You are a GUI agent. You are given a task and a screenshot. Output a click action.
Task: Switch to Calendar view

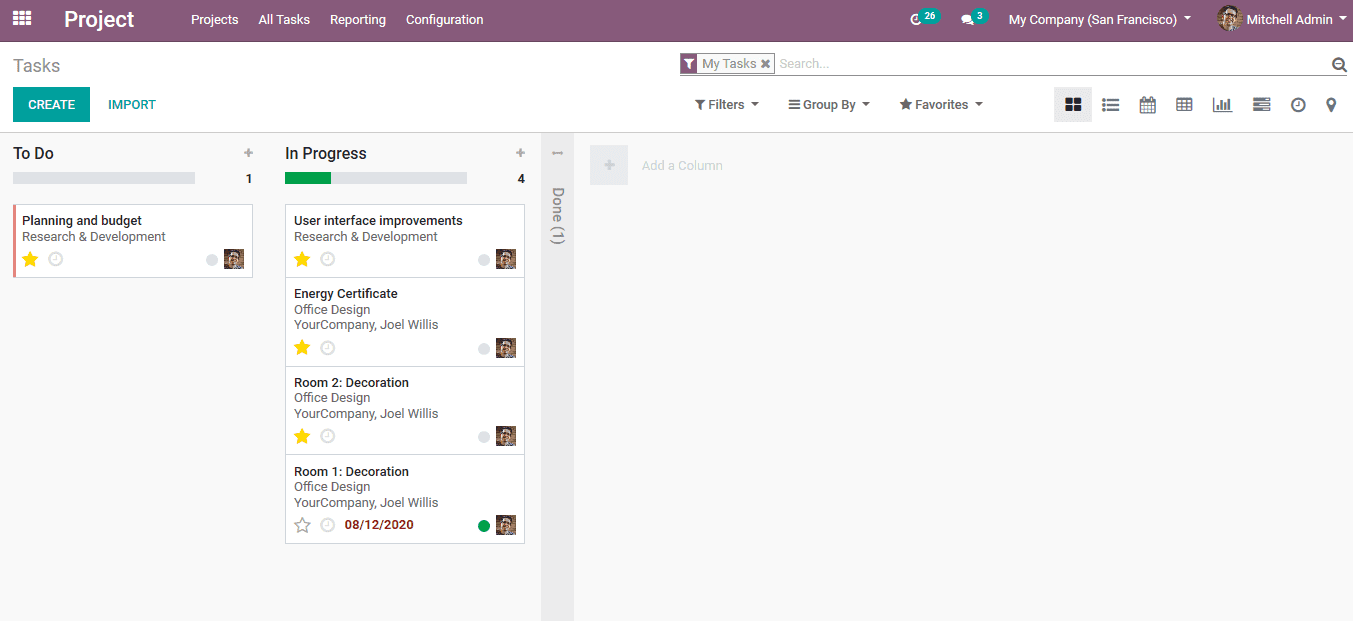[1147, 104]
